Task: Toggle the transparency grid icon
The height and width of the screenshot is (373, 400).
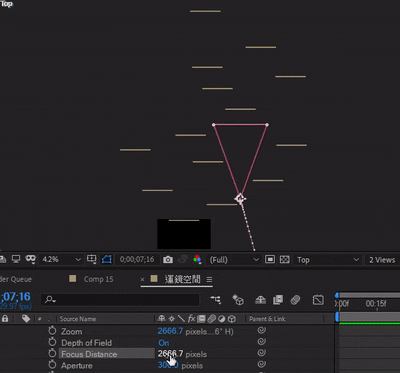Action: [x=284, y=260]
